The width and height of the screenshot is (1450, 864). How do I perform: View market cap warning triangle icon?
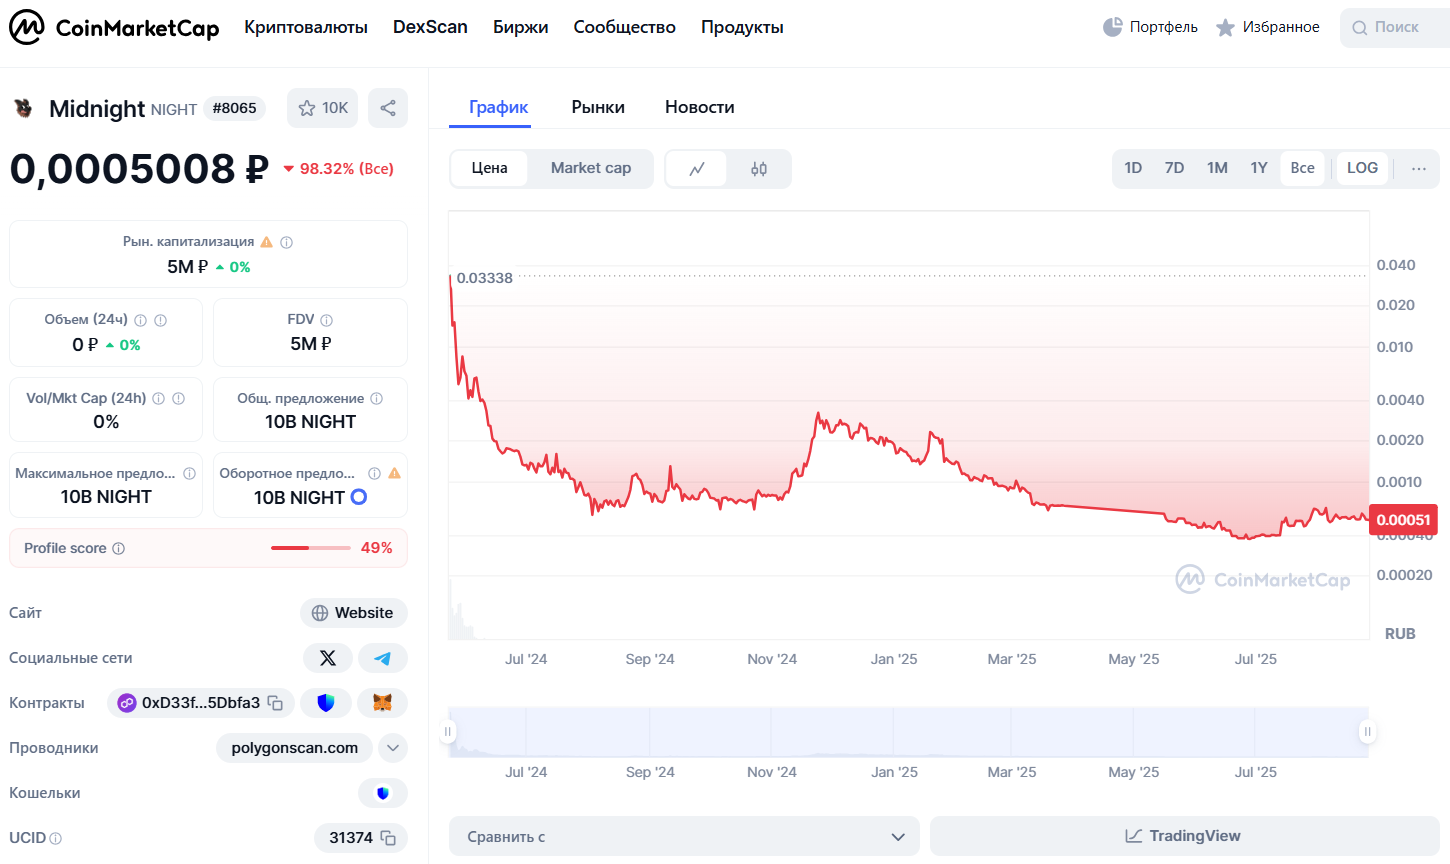[266, 242]
